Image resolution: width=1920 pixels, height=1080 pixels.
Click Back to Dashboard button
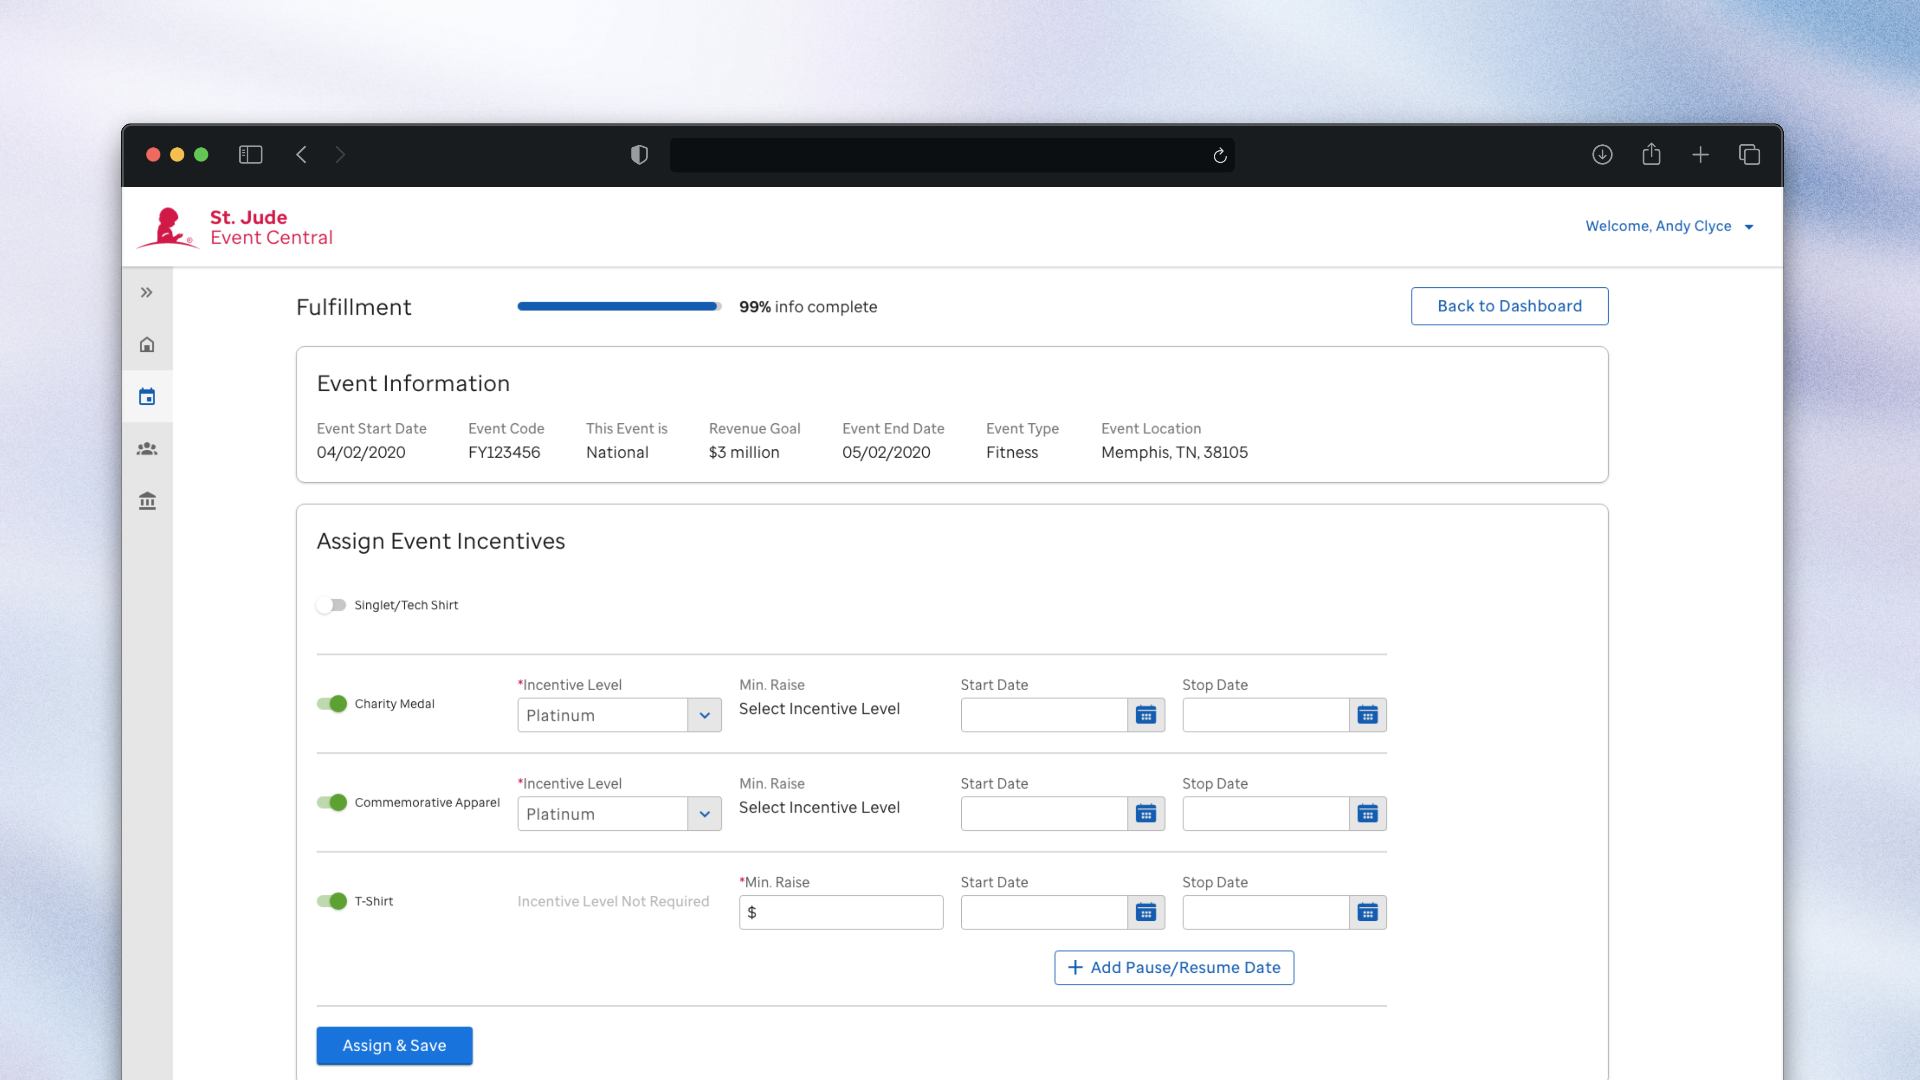tap(1509, 306)
